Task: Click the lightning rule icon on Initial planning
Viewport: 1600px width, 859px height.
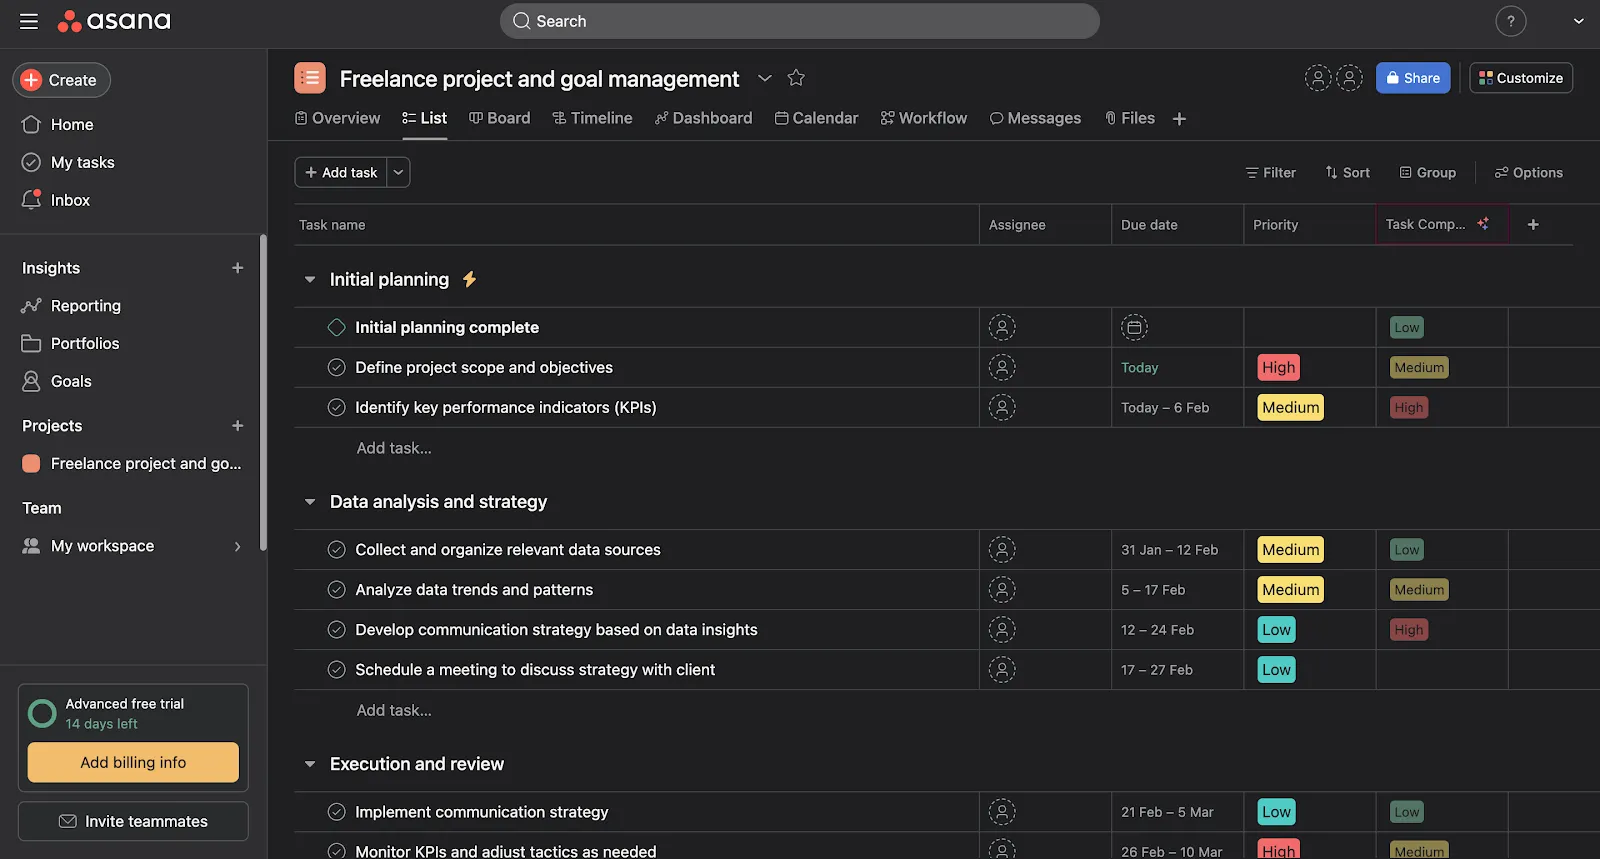Action: [469, 280]
